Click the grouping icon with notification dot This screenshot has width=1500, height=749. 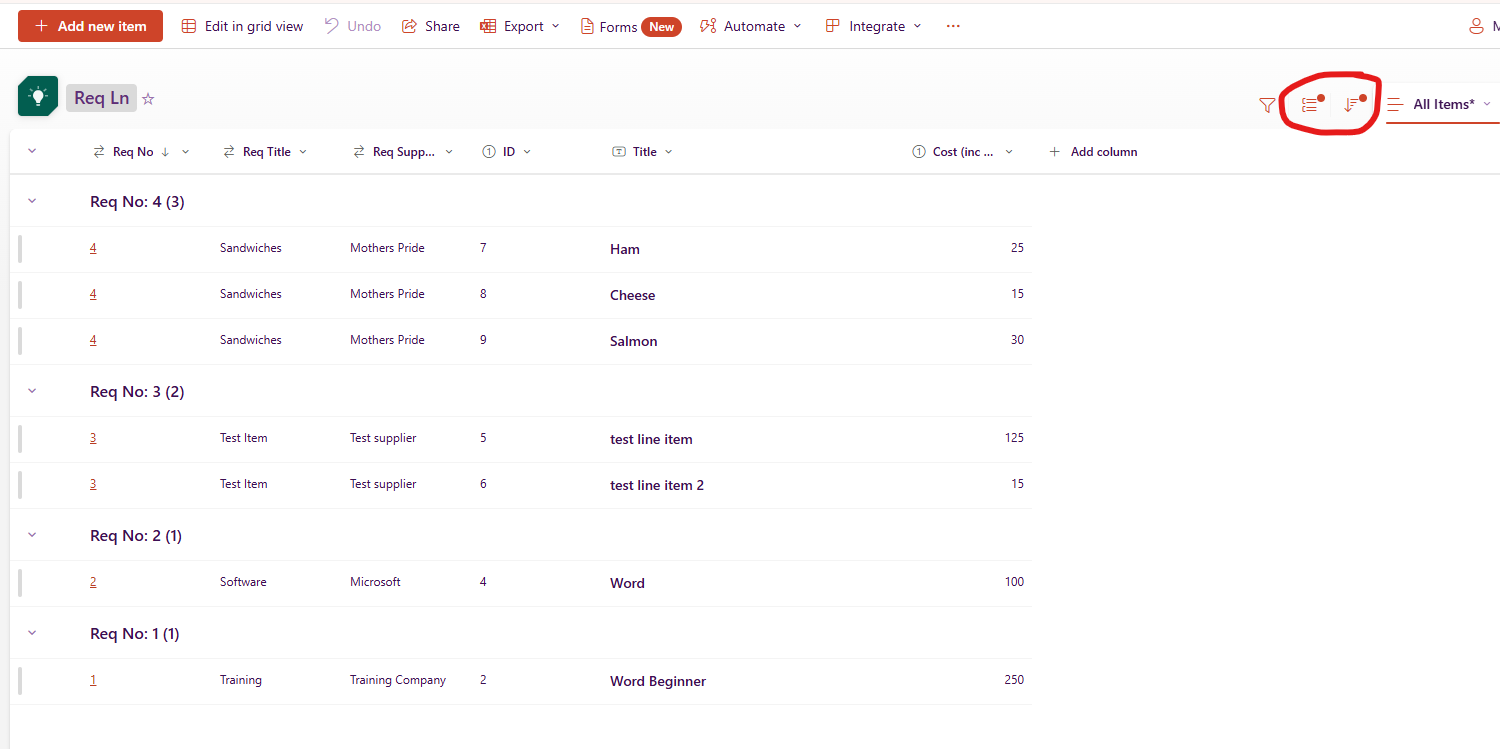[1310, 104]
